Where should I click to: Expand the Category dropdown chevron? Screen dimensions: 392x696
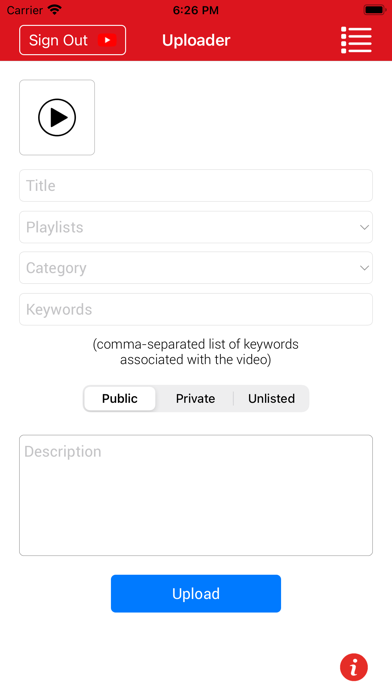point(364,268)
